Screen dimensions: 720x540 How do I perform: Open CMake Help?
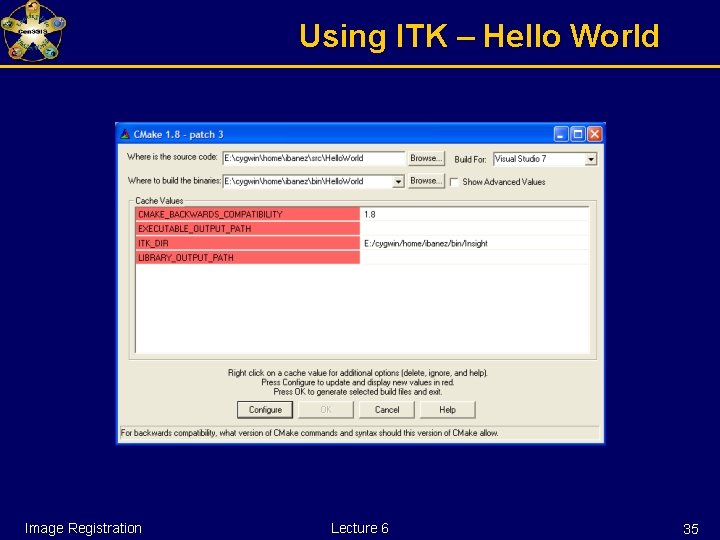(447, 410)
